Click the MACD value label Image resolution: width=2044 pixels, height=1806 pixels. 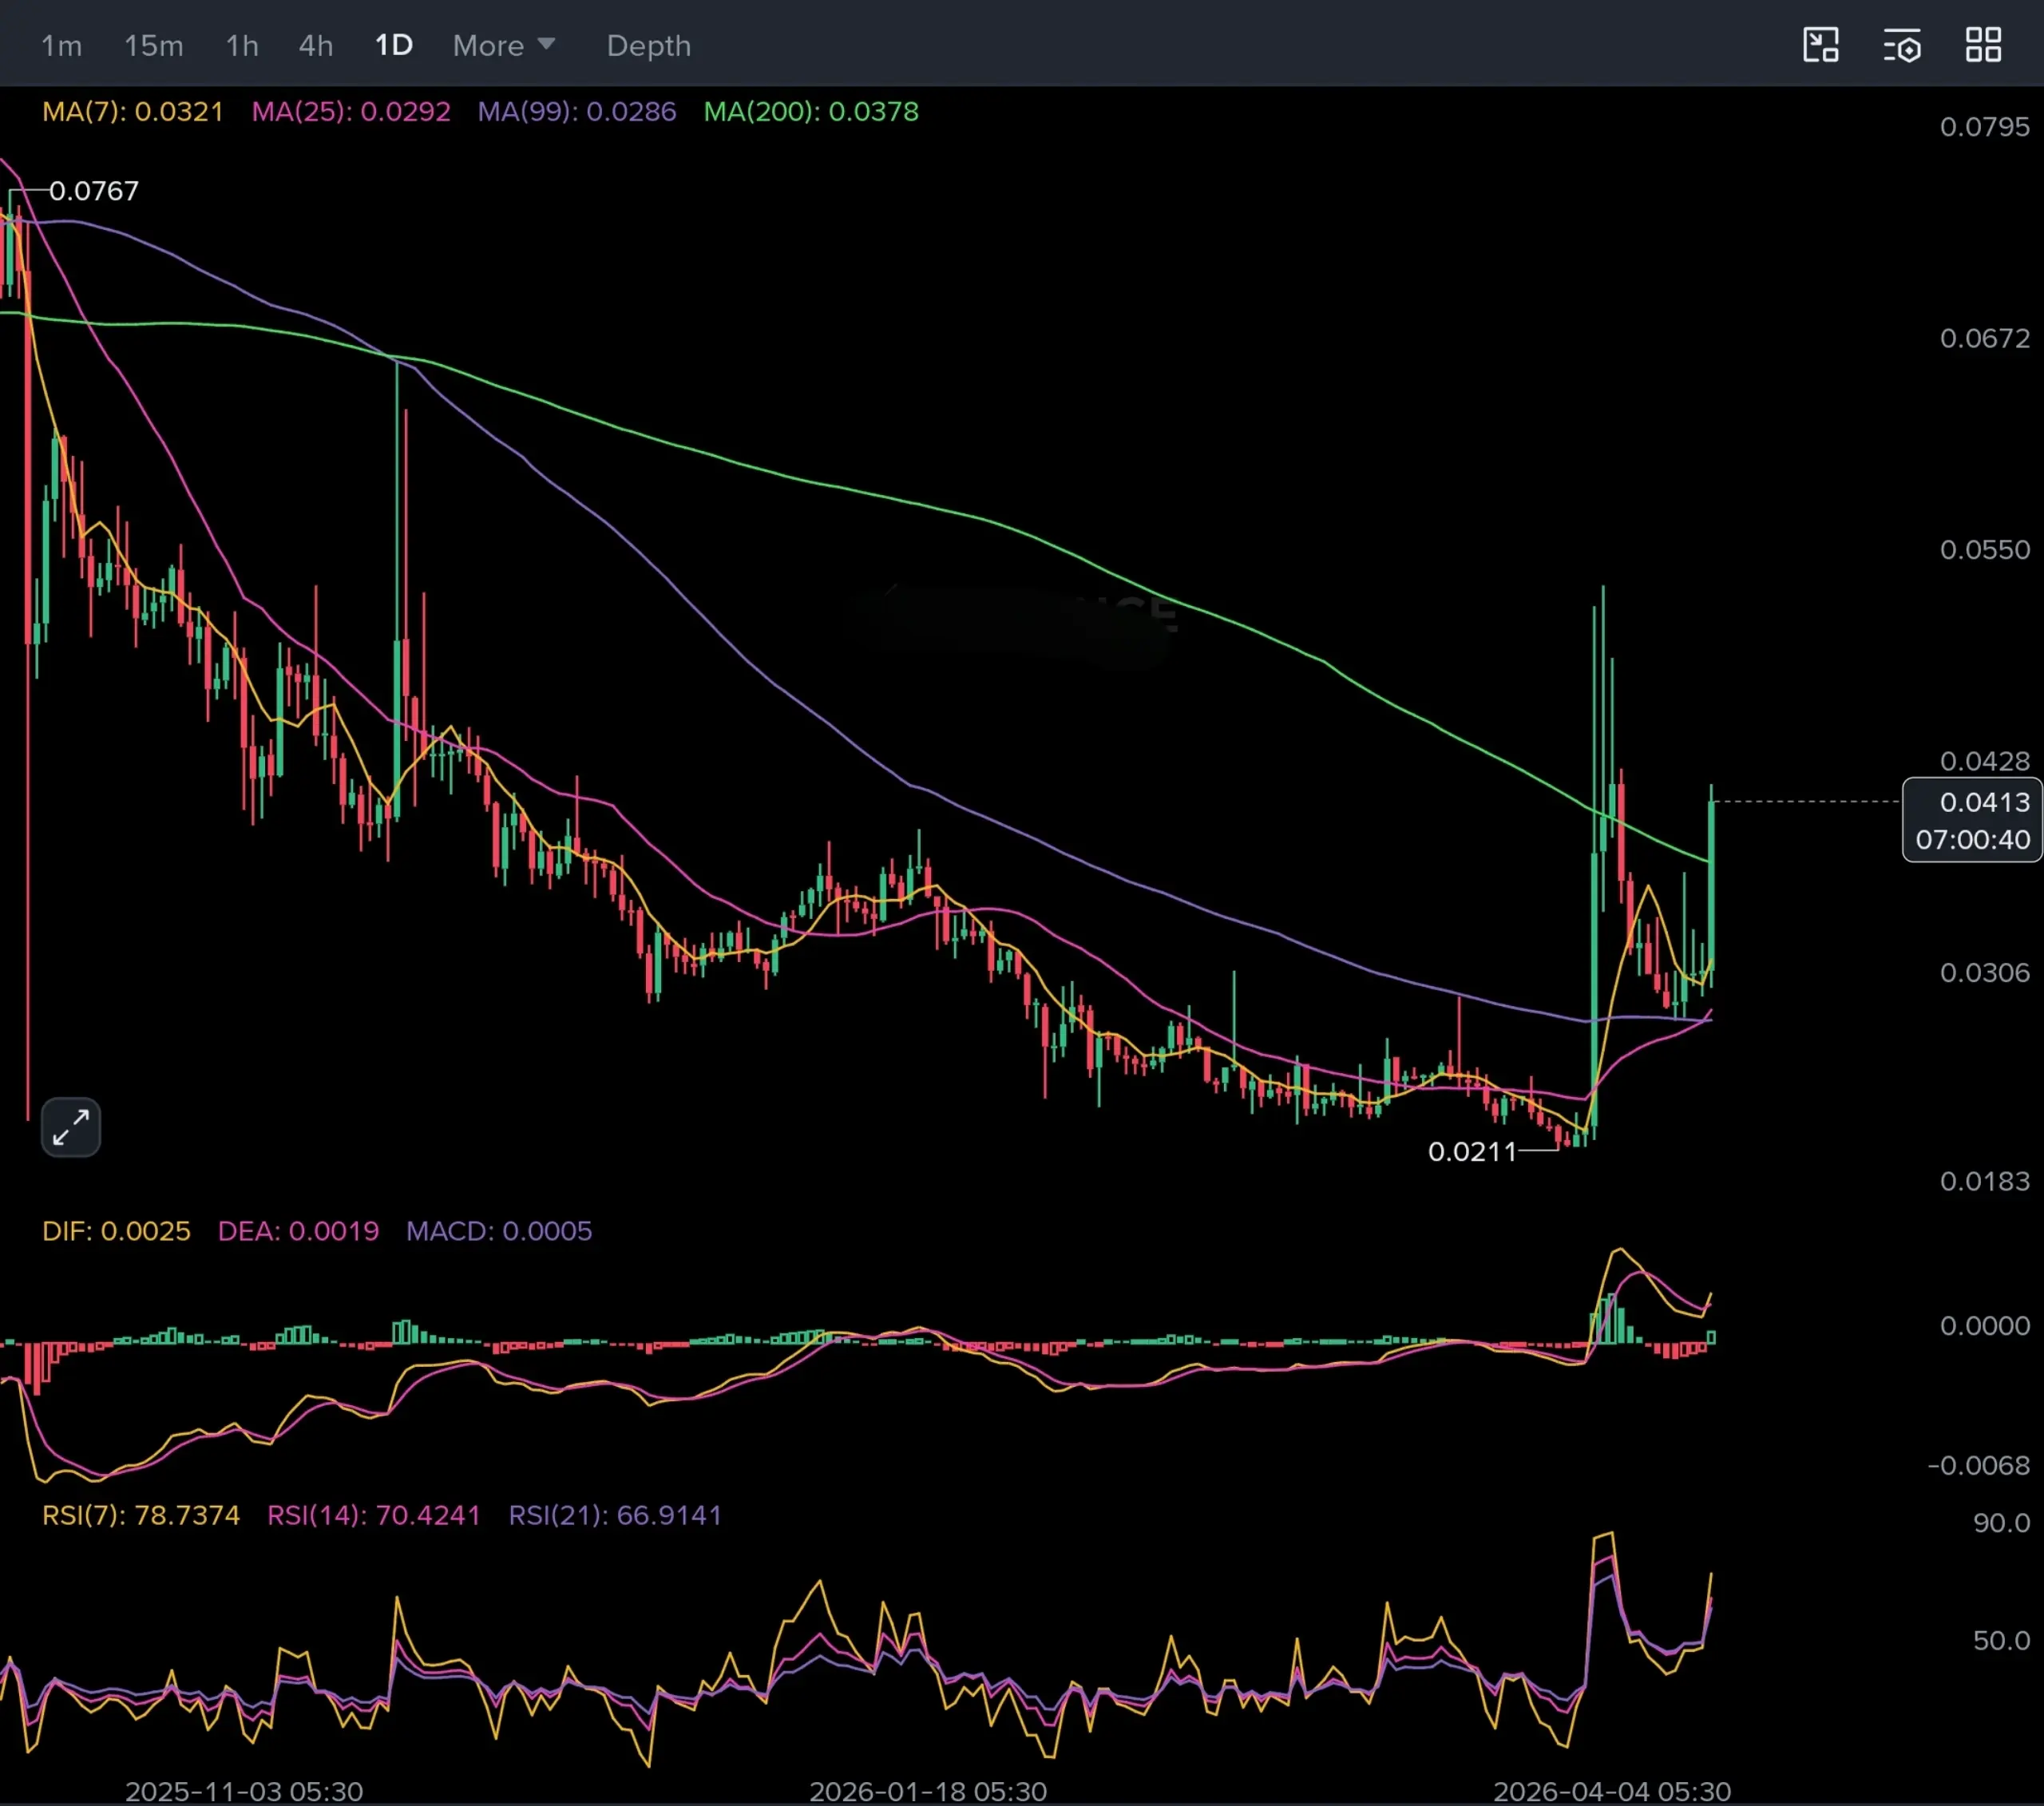(498, 1231)
